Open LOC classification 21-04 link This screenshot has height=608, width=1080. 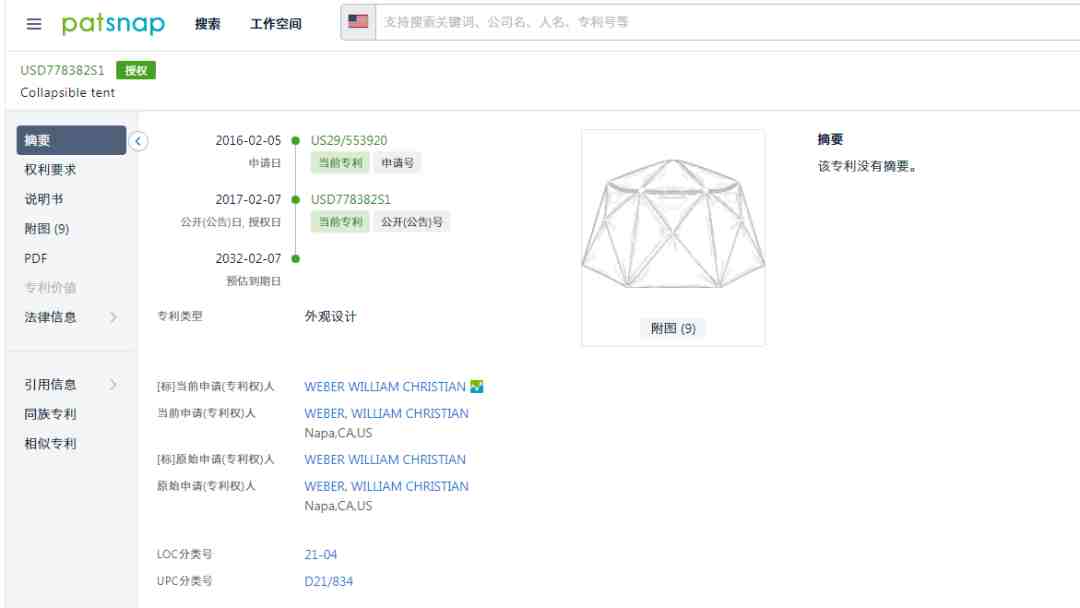[320, 554]
